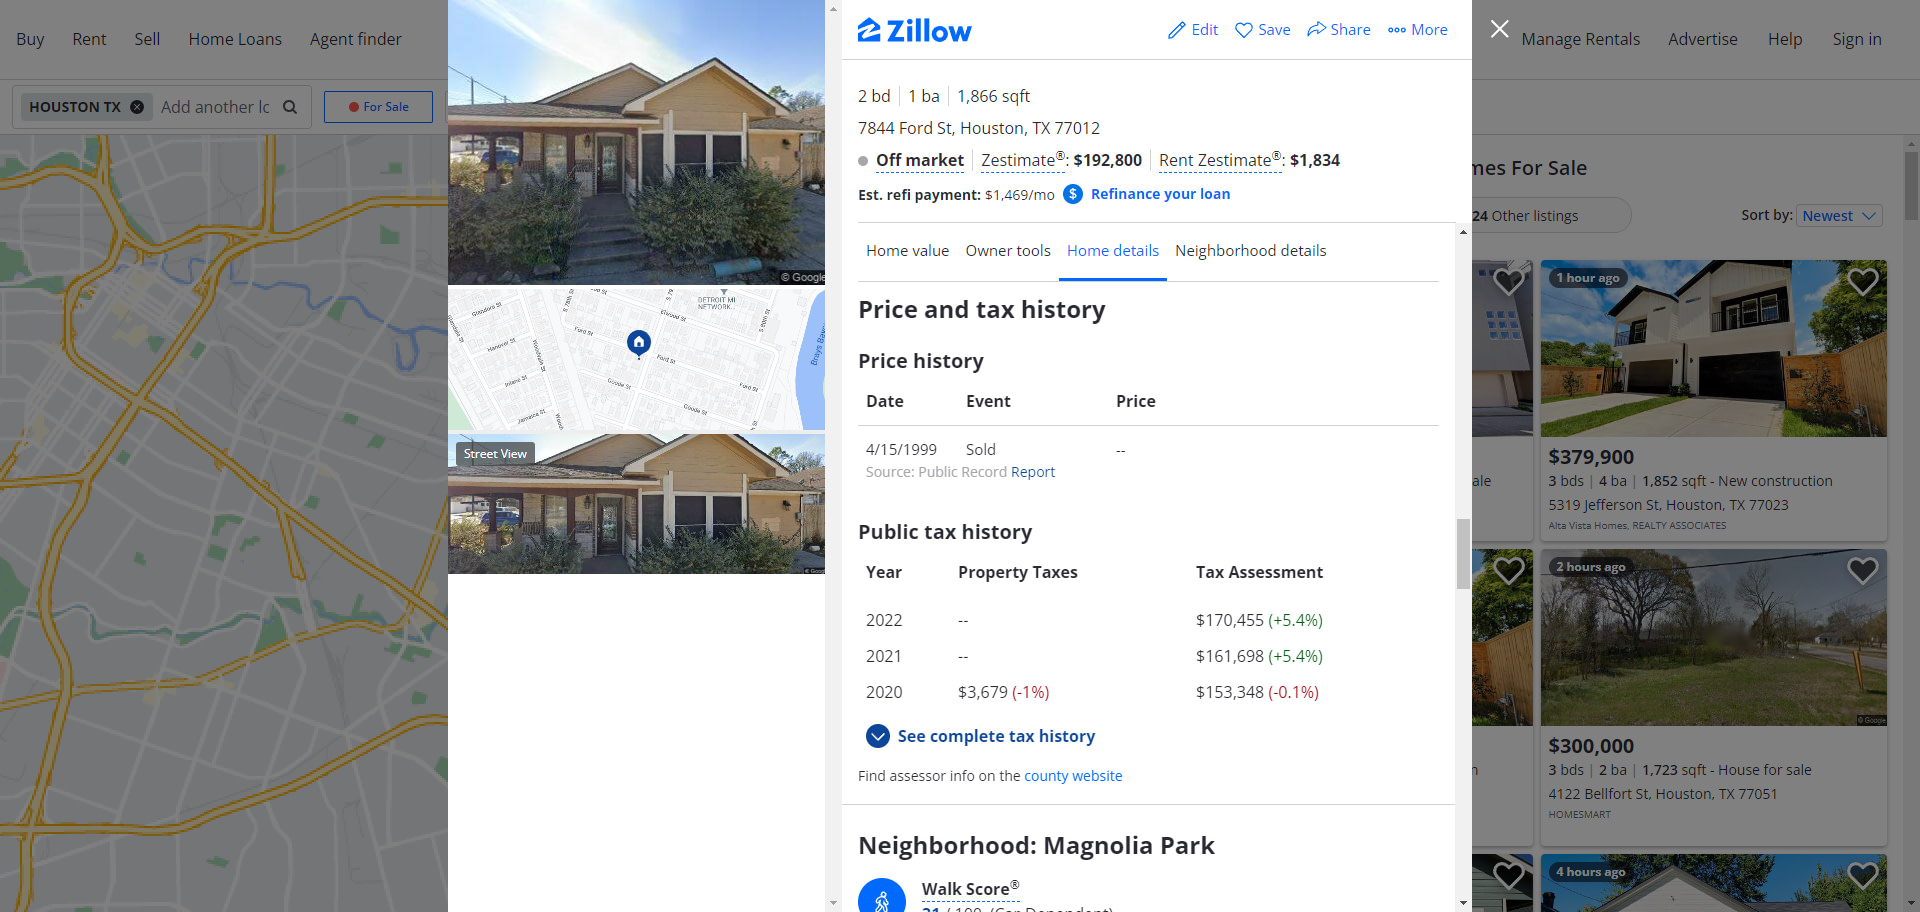This screenshot has height=912, width=1920.
Task: Open the Sort by Newest dropdown
Action: pos(1839,216)
